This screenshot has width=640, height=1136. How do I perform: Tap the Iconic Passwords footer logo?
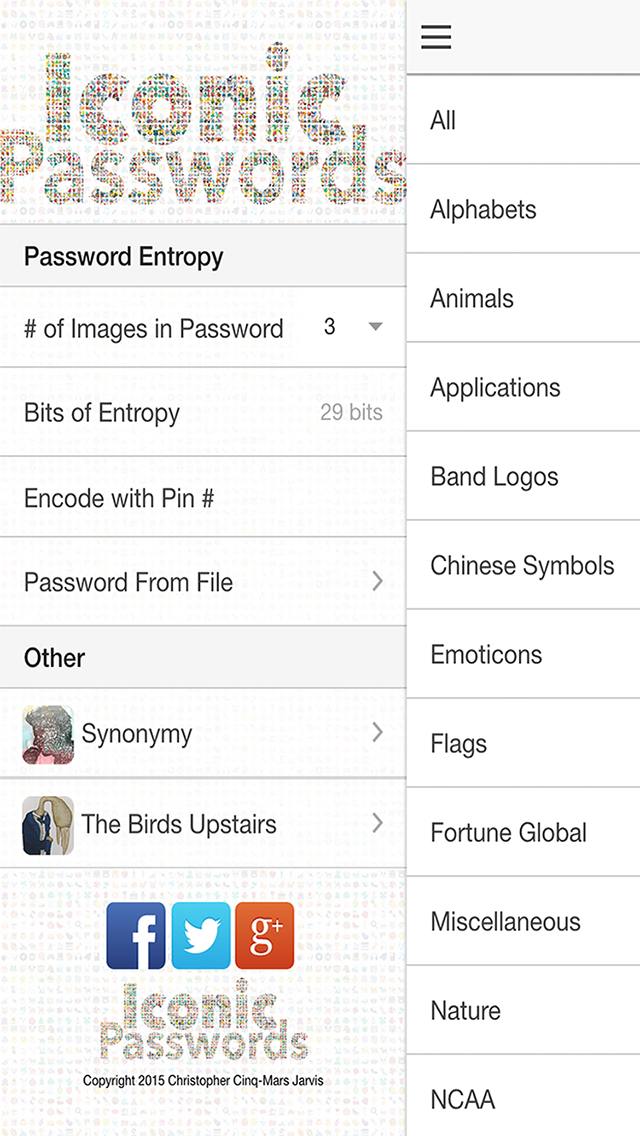coord(203,1020)
